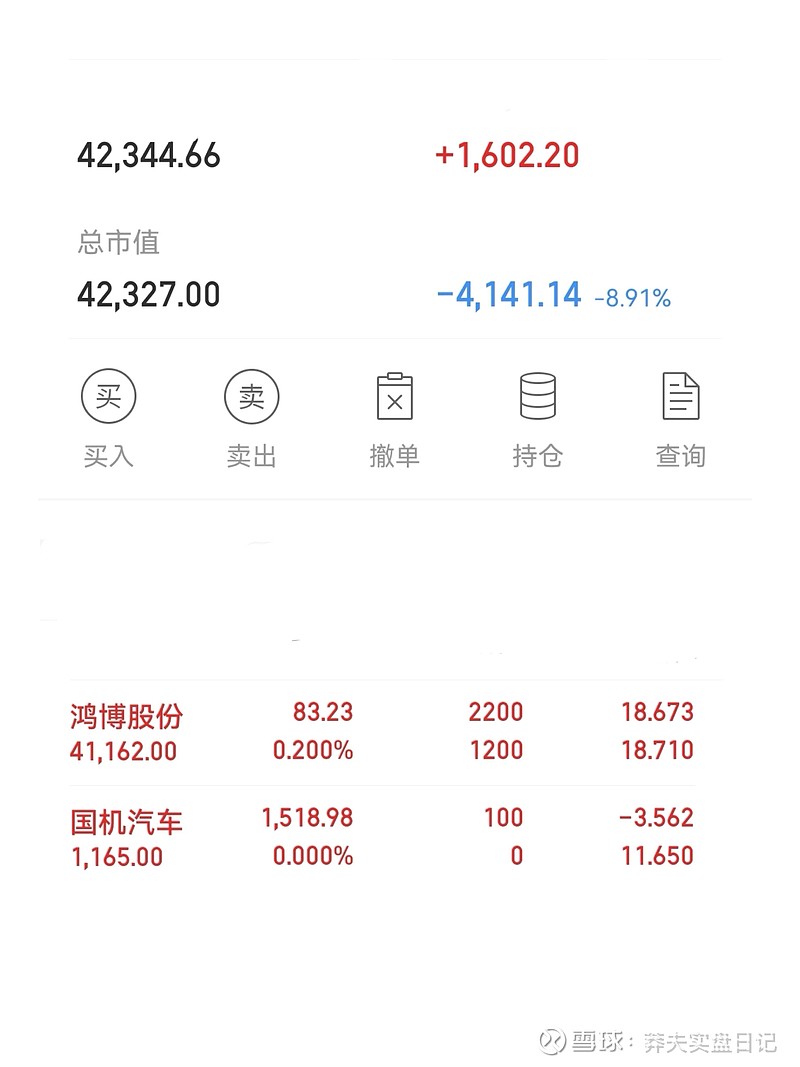Screen dimensions: 800x1067
Task: Click the 鸿博股份 market value 41,162.00
Action: click(123, 751)
